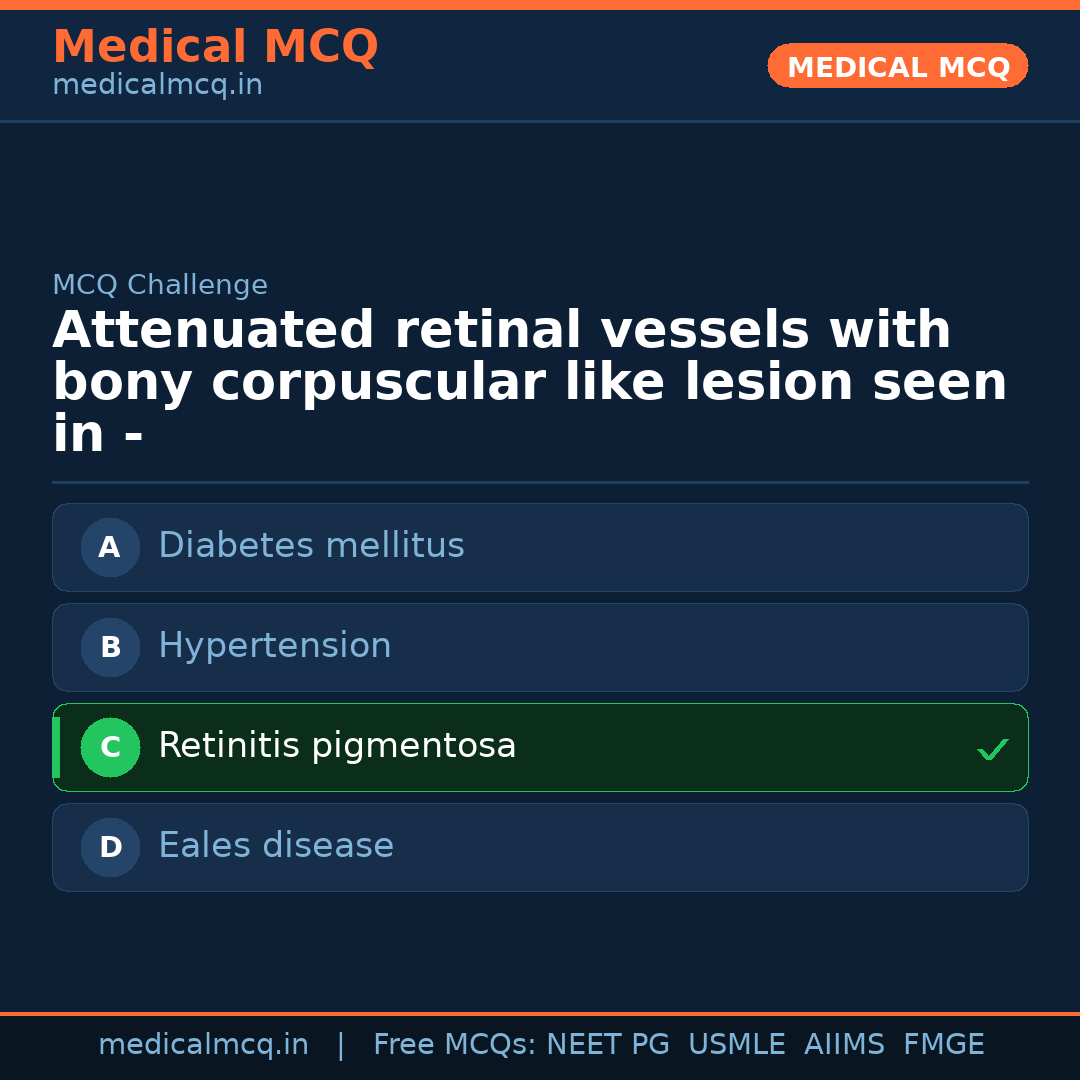Open the medicalmcq.in link under the logo
The height and width of the screenshot is (1080, 1080).
click(x=157, y=85)
